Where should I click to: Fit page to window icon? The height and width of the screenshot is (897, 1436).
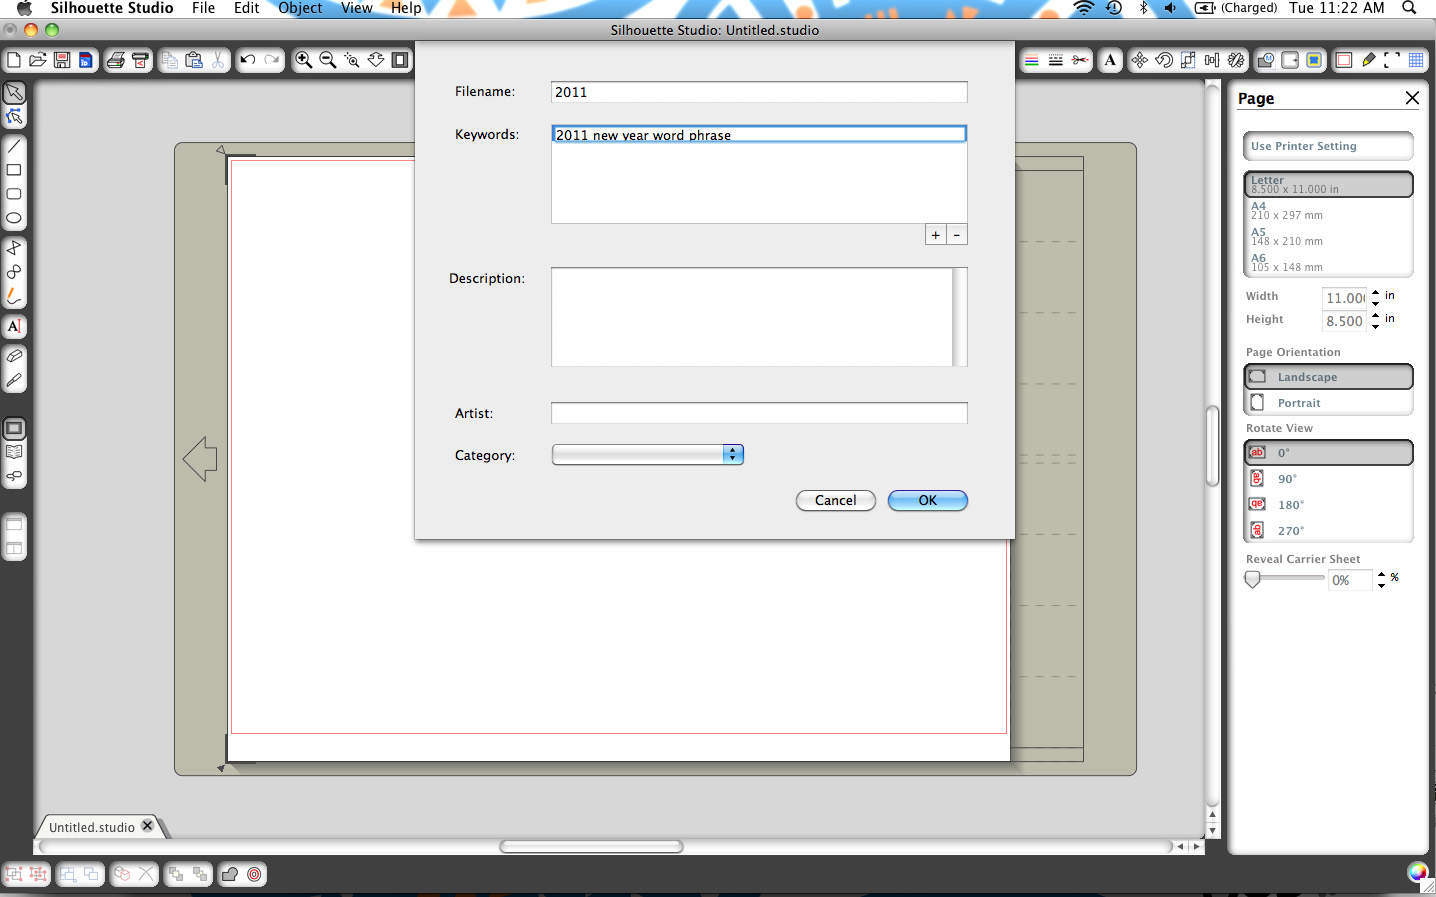pos(400,61)
